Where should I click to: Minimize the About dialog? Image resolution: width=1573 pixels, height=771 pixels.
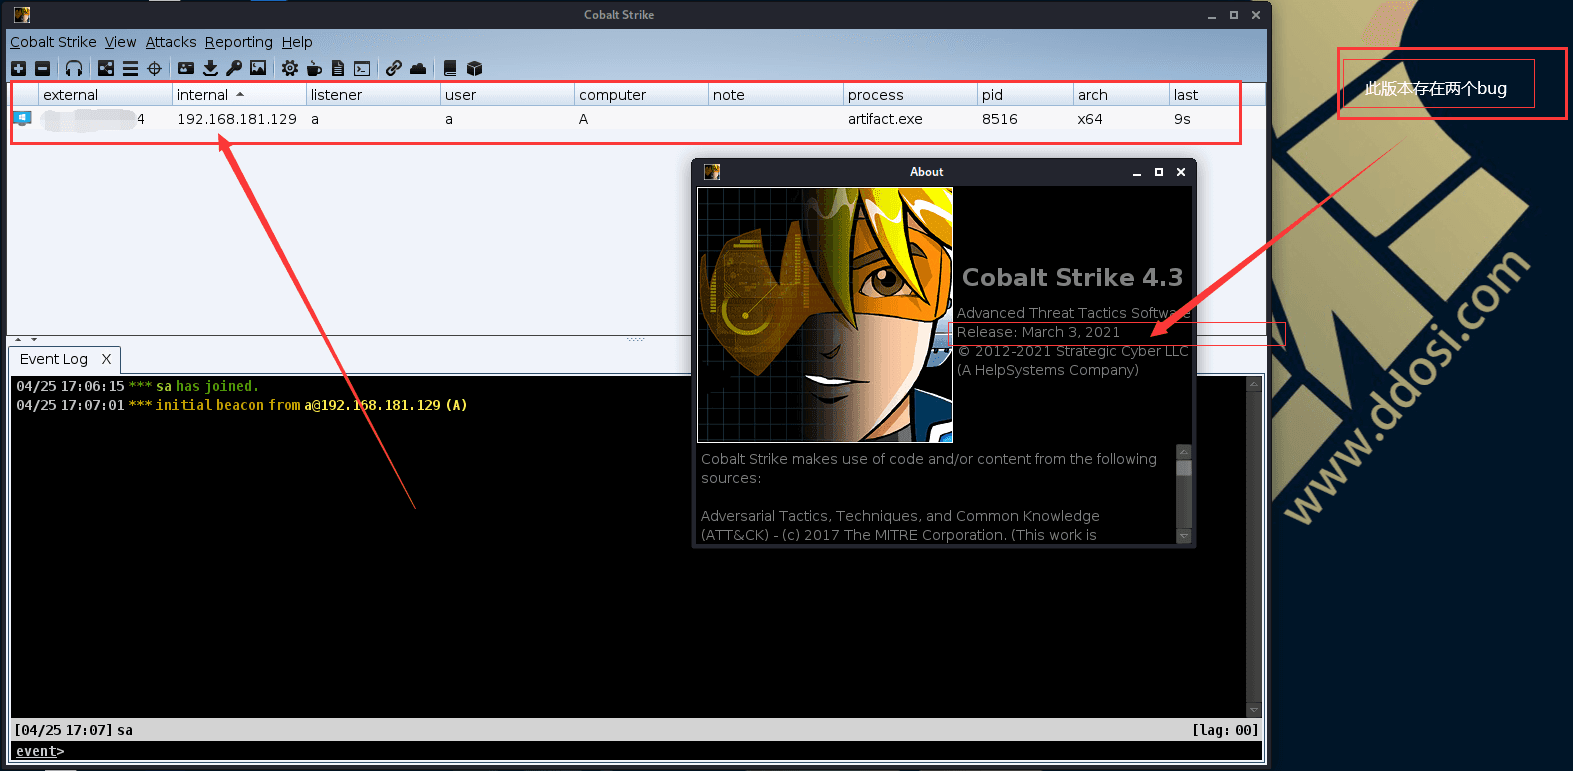pos(1137,172)
